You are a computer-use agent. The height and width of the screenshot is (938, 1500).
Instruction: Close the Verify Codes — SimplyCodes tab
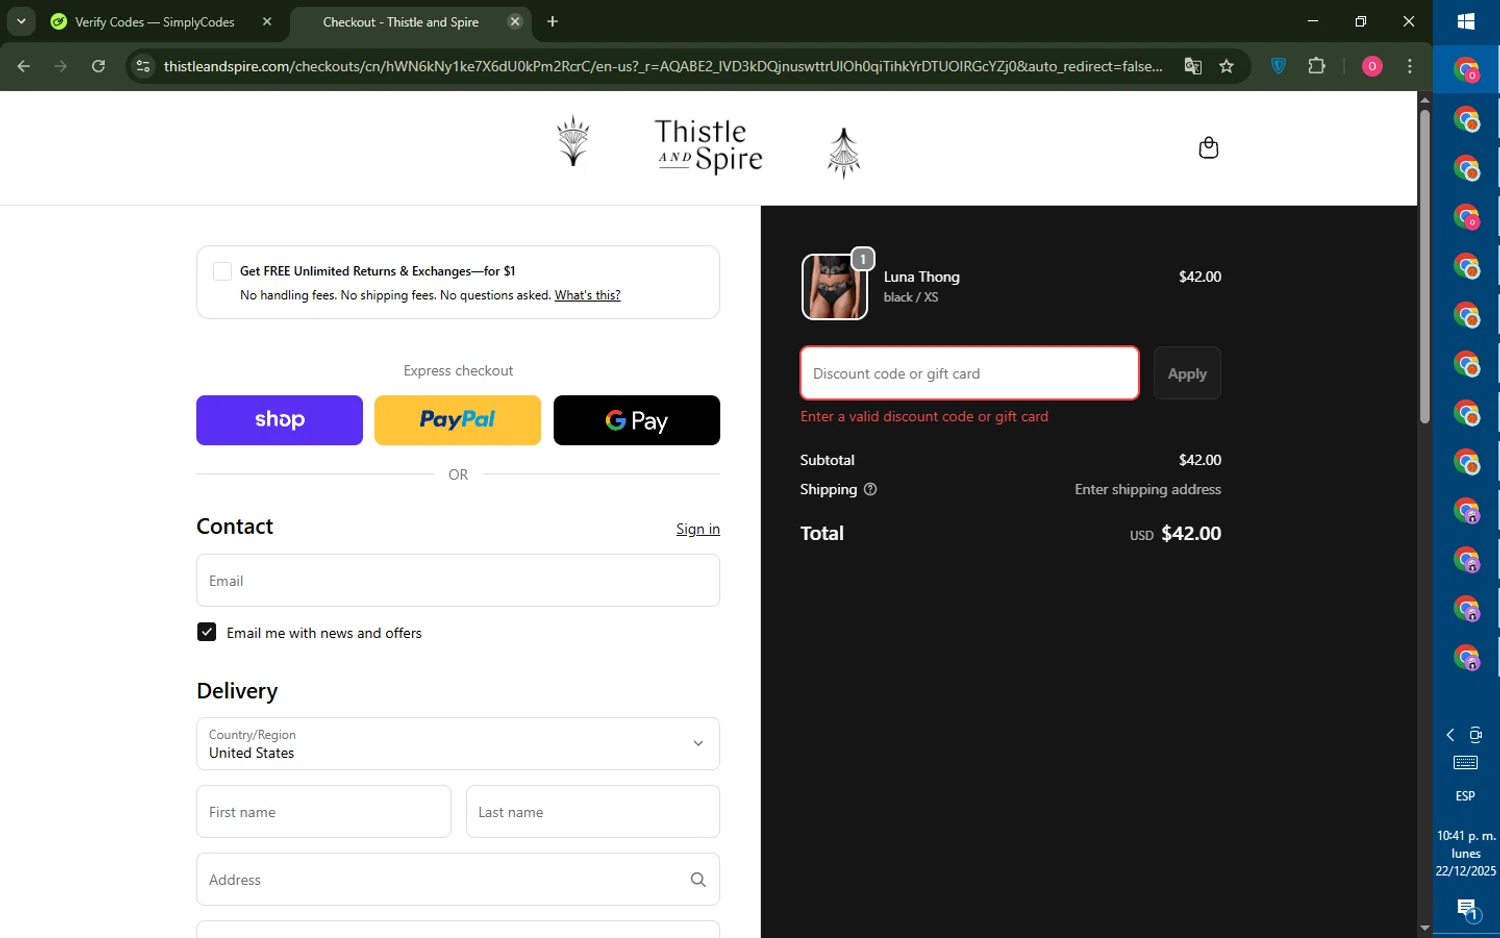click(267, 22)
